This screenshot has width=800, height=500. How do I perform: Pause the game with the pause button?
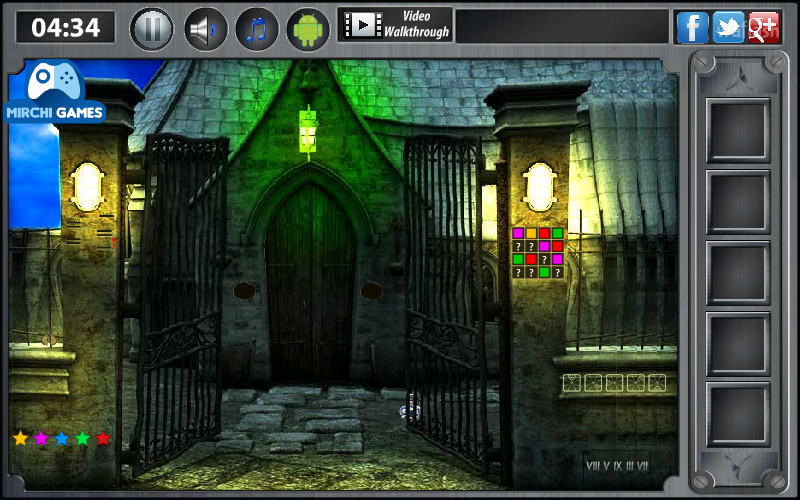coord(152,29)
